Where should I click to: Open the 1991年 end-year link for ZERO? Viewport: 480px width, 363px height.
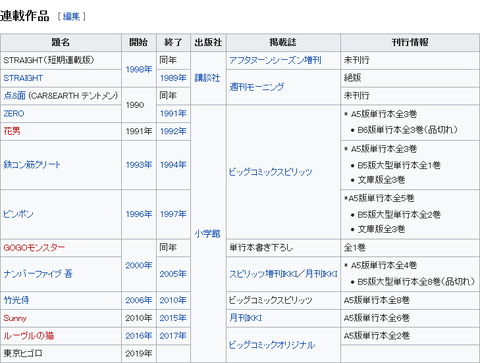173,114
